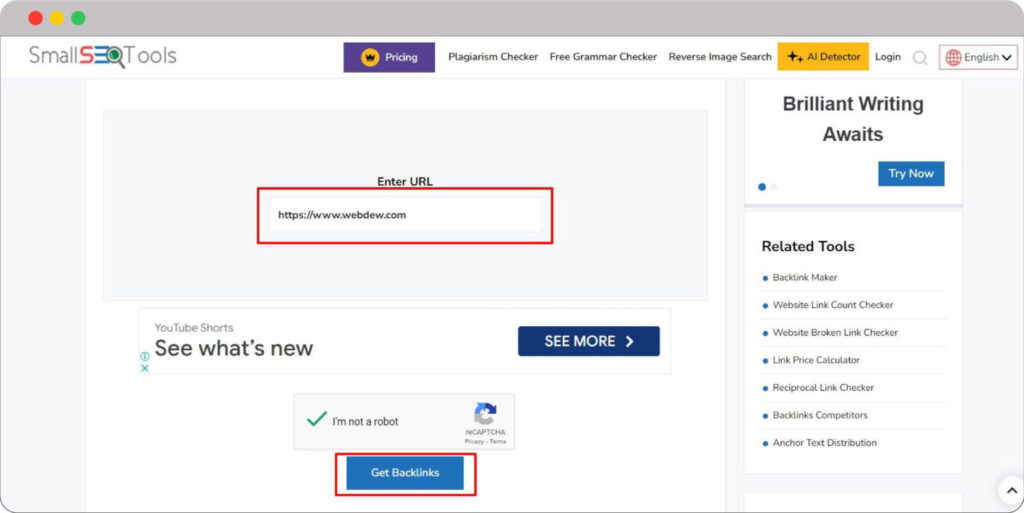Click the yellow minimize window button

tap(57, 18)
